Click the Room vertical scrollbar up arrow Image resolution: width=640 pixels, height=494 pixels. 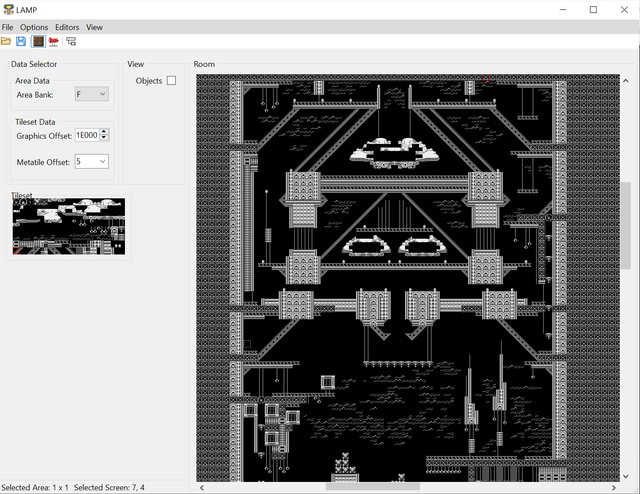pos(626,80)
